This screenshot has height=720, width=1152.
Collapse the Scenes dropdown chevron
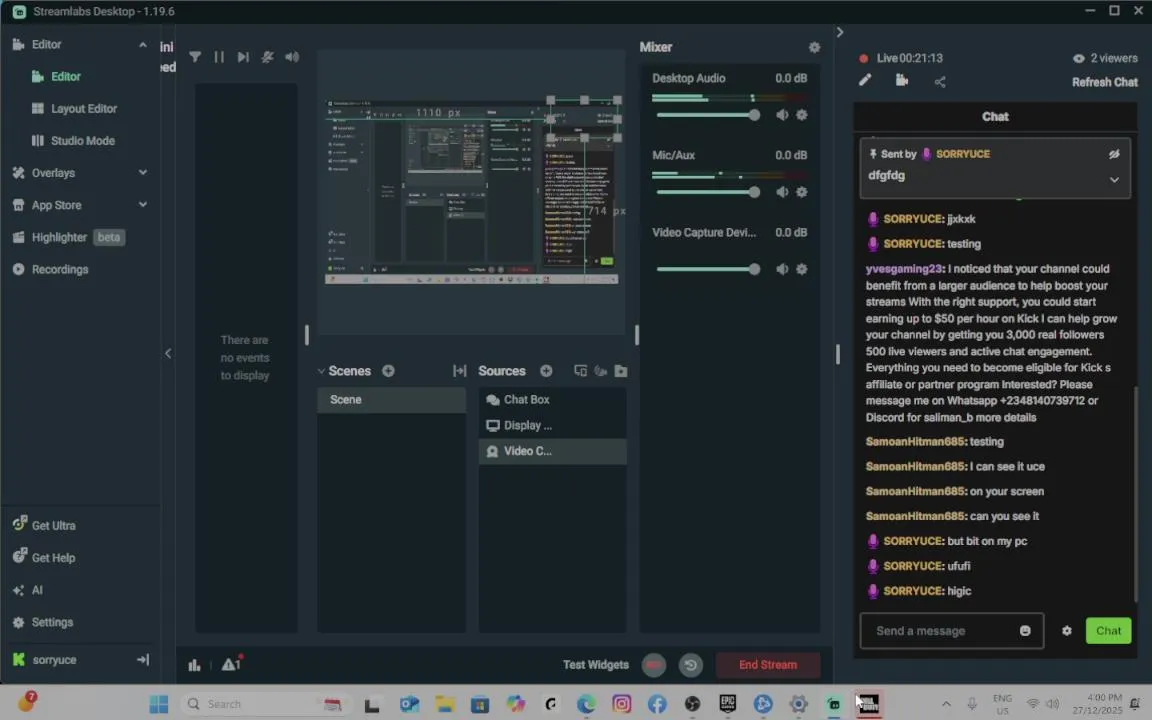click(321, 371)
